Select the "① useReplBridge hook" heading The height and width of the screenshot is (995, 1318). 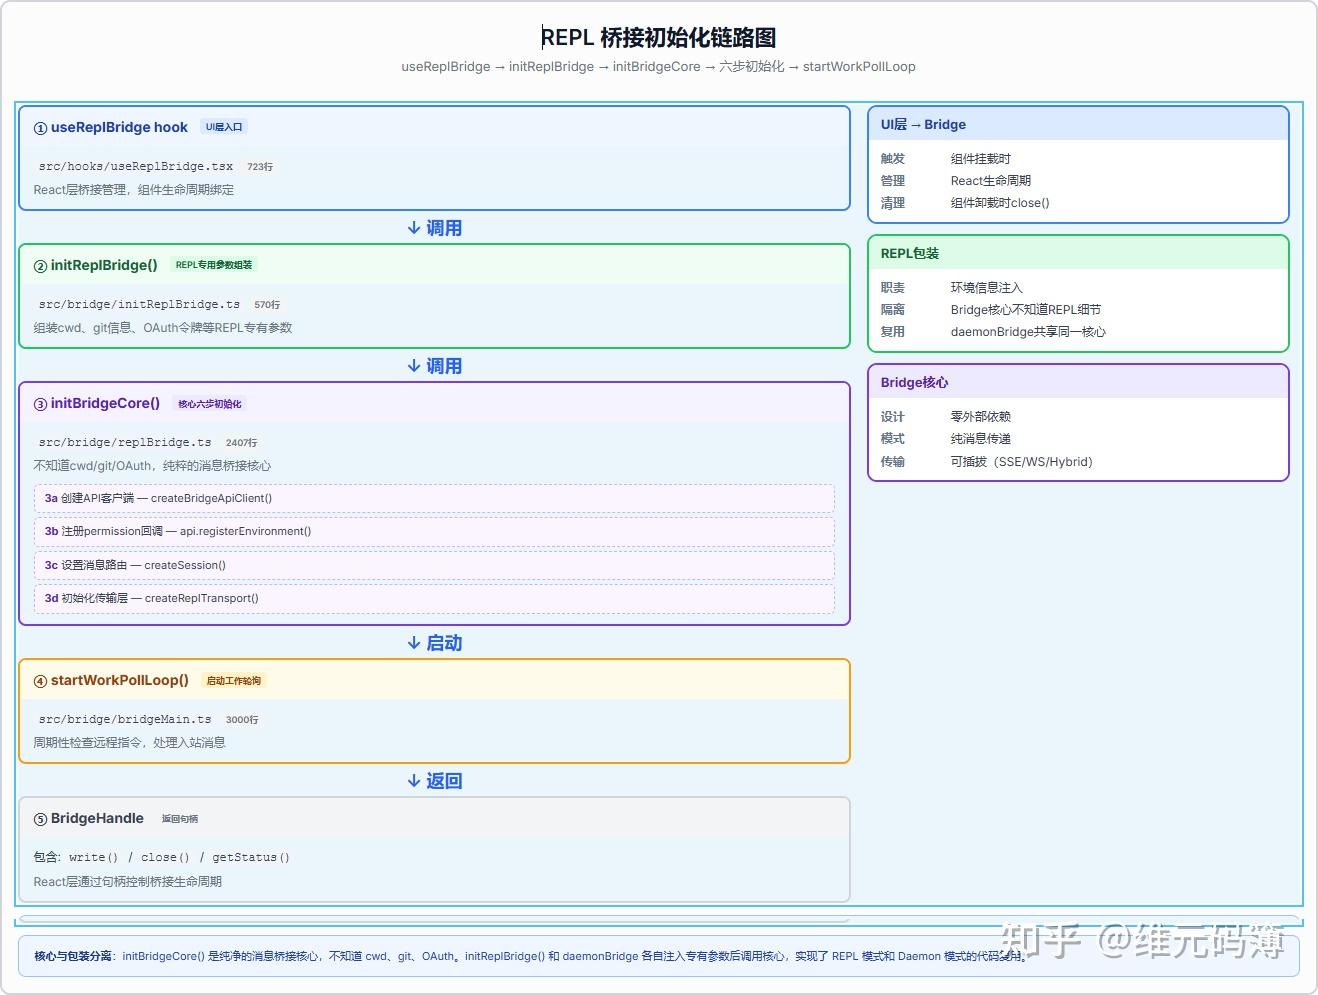(x=111, y=127)
